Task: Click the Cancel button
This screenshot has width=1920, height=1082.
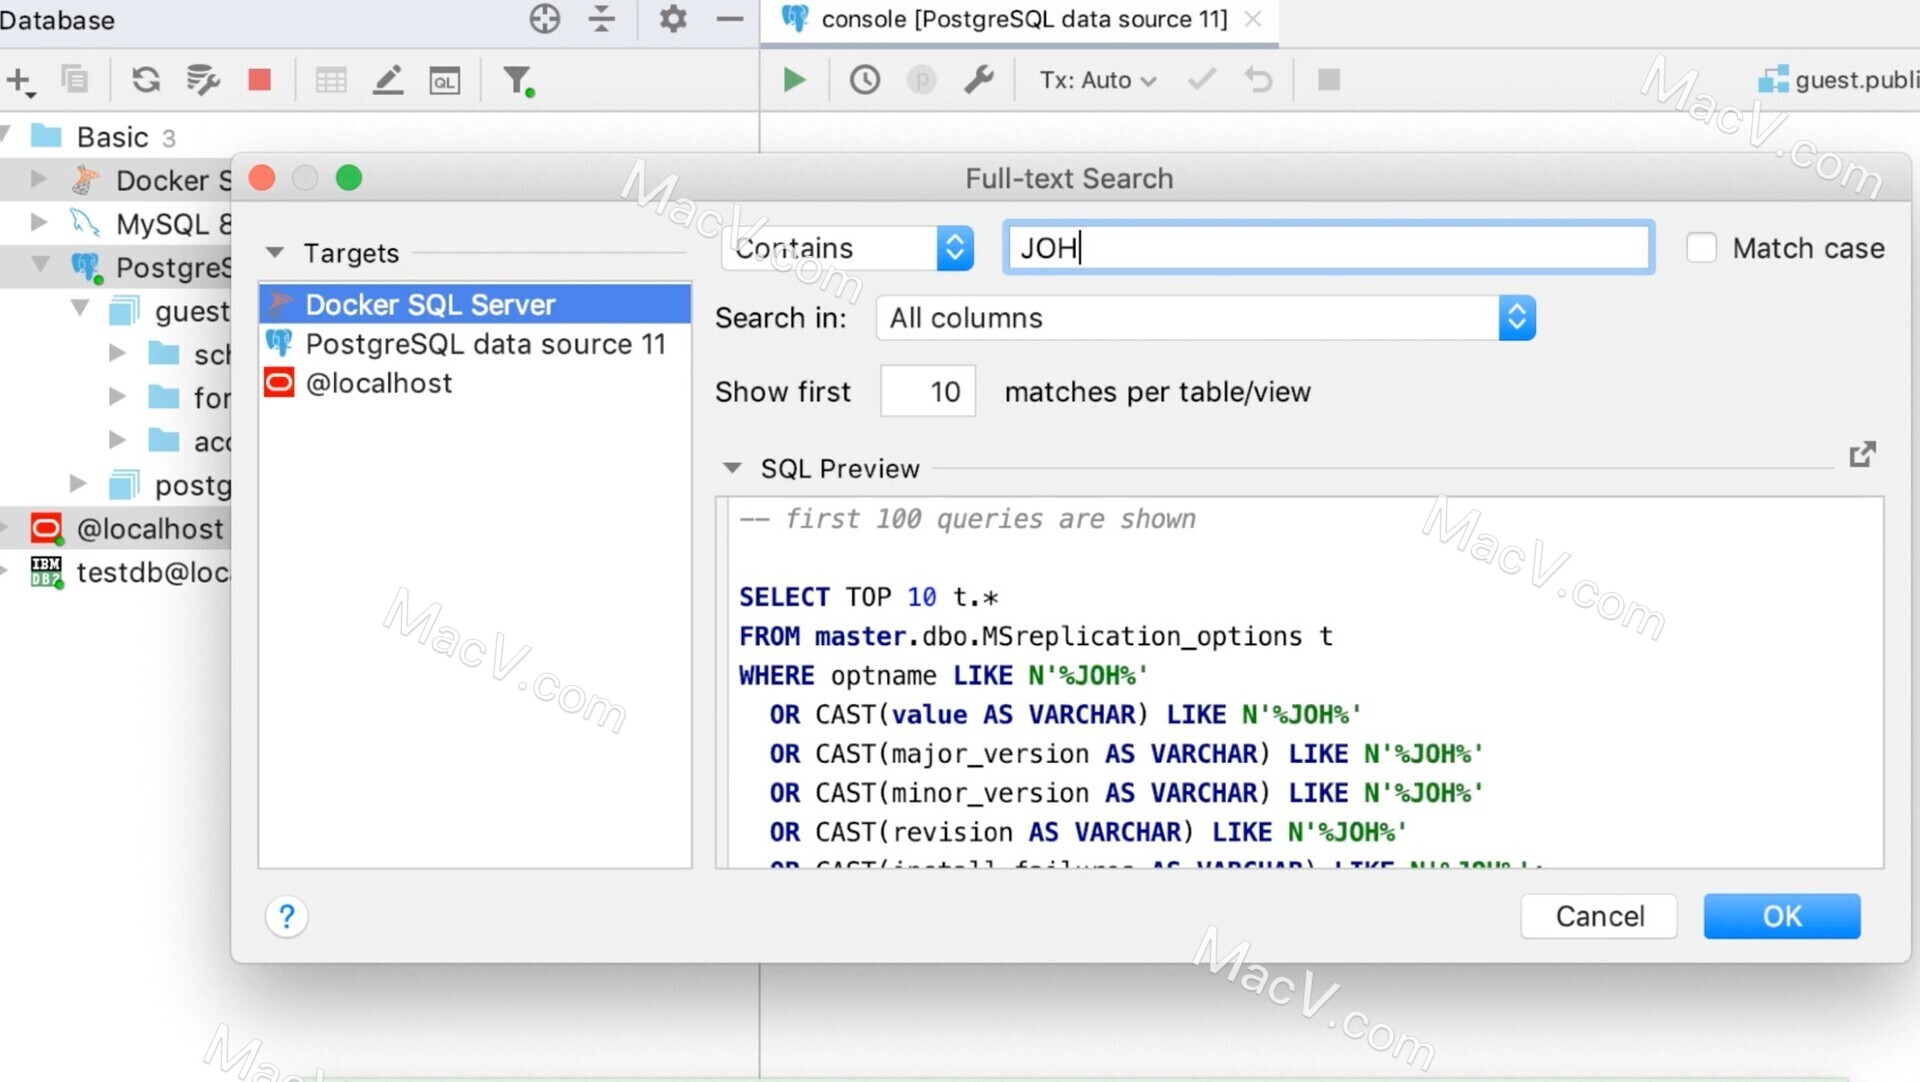Action: 1599,916
